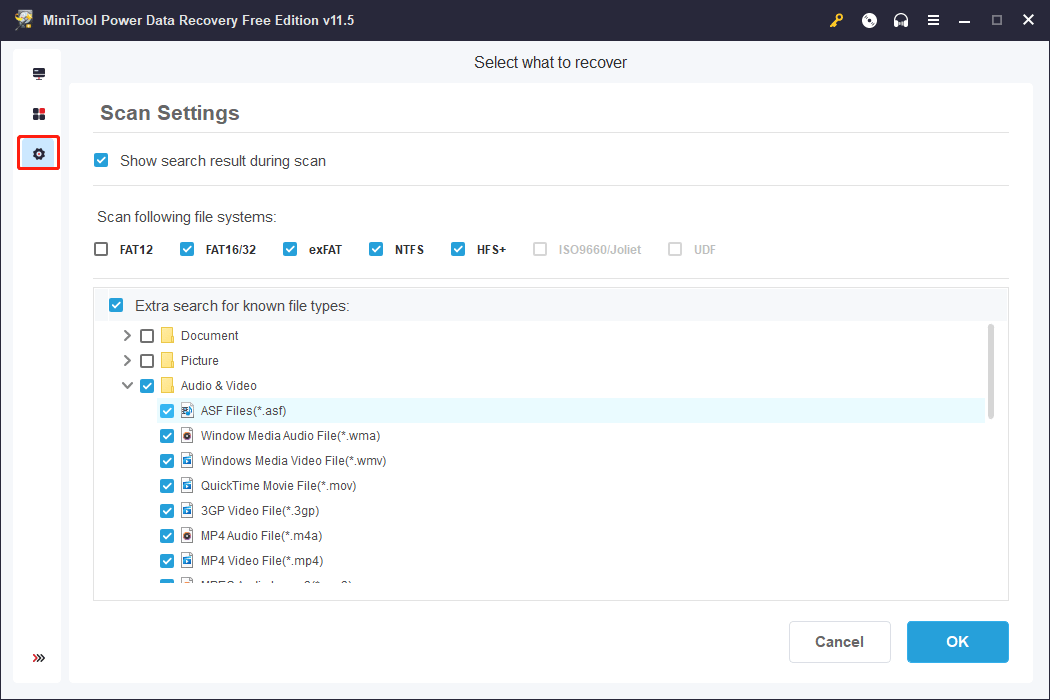Open the four-squares utilities sidebar icon

(x=39, y=114)
